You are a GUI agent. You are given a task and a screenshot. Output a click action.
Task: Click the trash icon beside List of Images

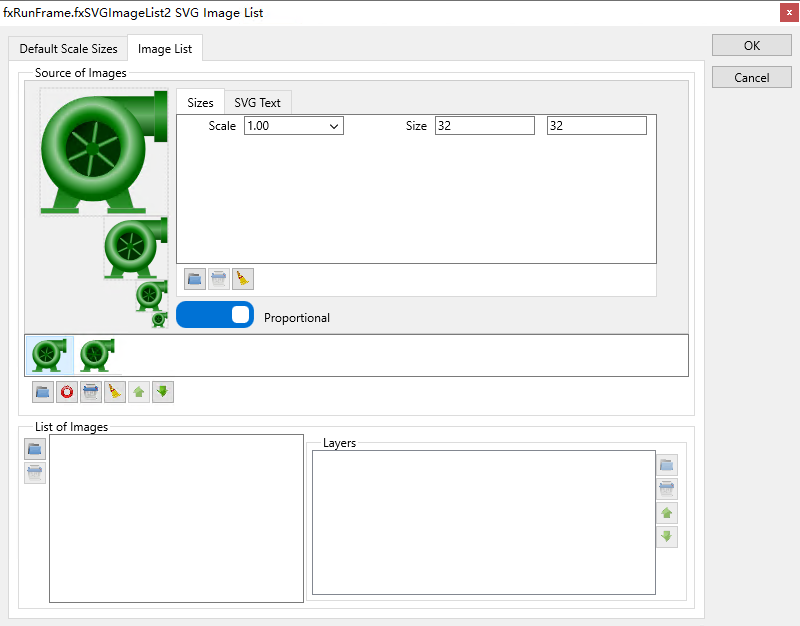(x=35, y=473)
